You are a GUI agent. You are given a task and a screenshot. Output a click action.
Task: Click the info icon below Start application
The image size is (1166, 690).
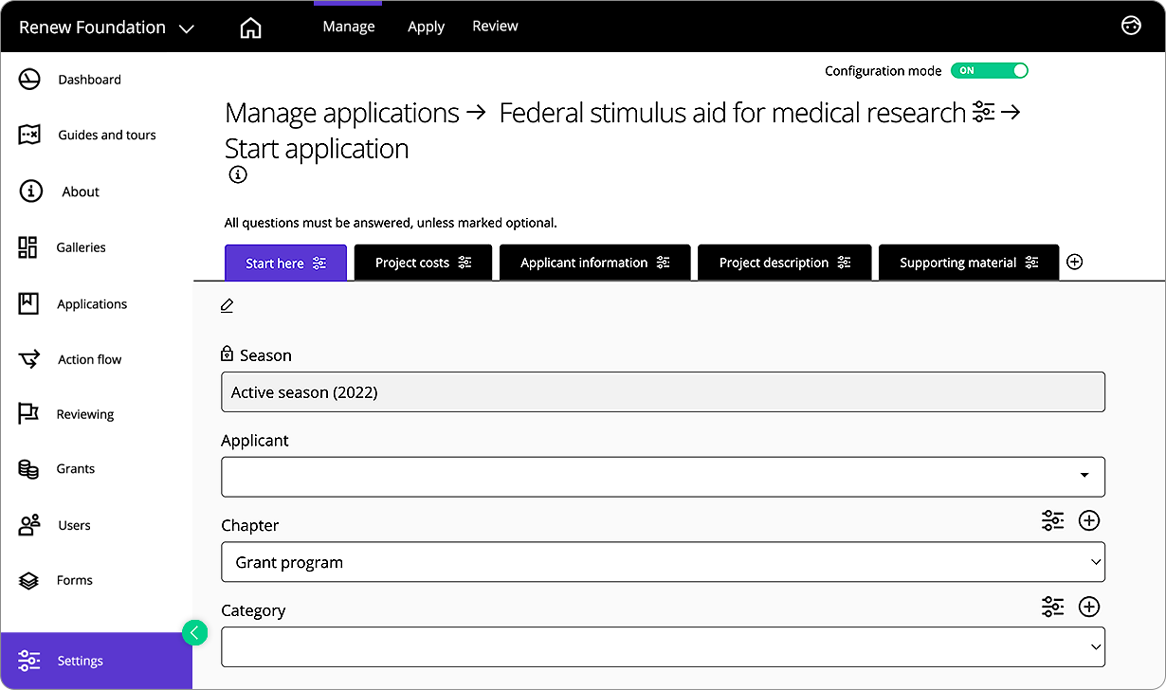point(237,175)
